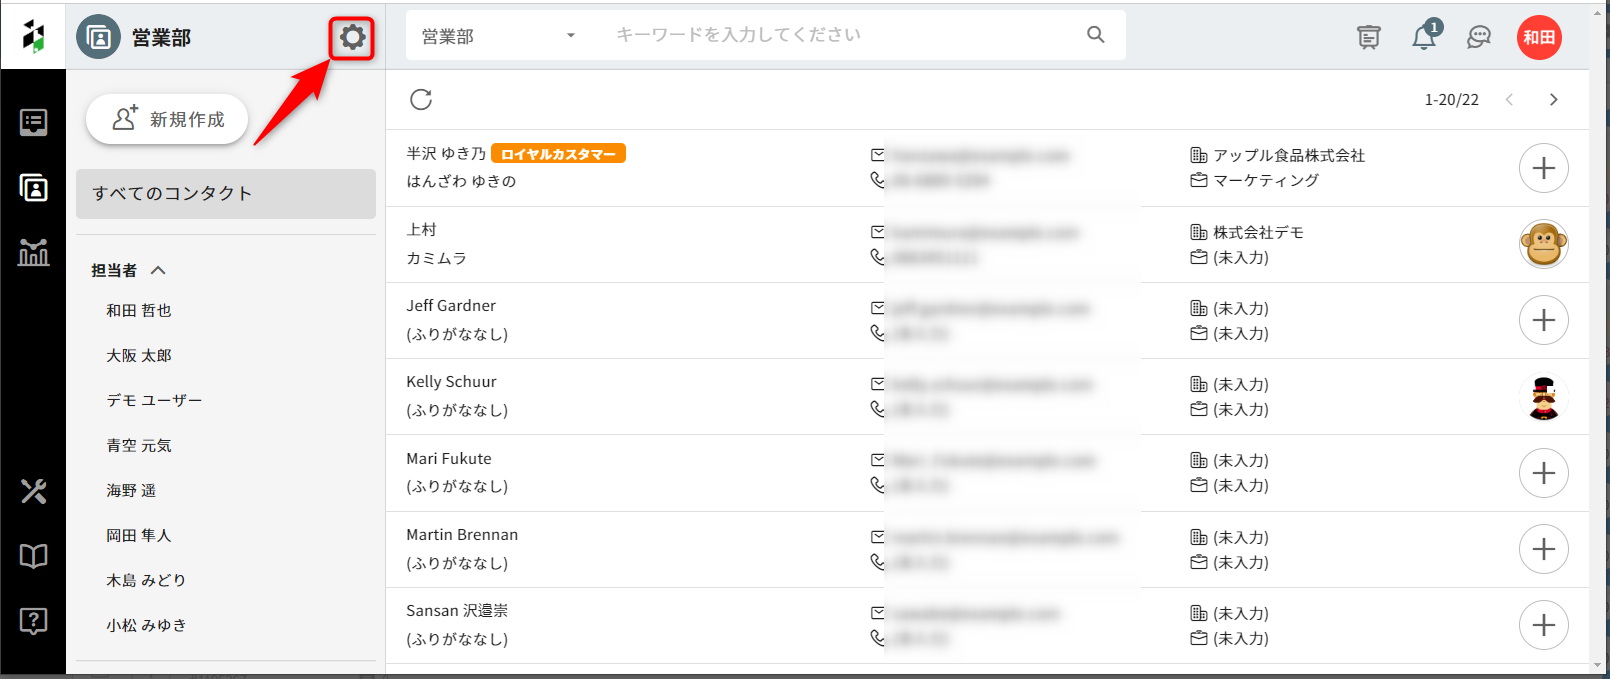Click the plus button for Jeff Gardner

pos(1543,320)
